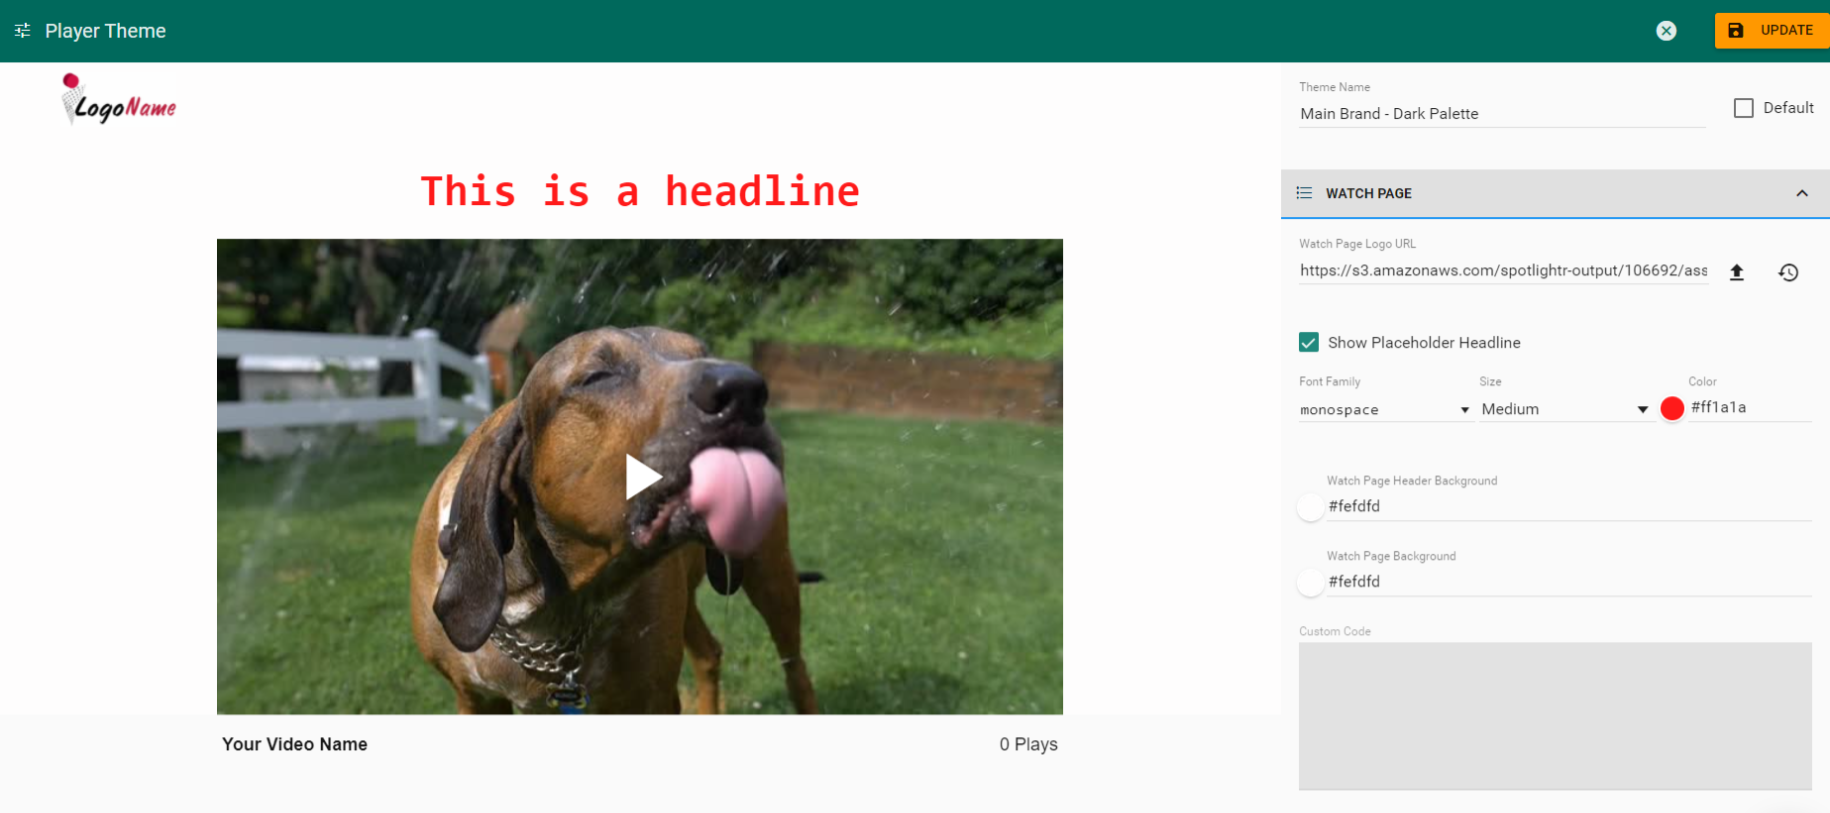This screenshot has height=813, width=1830.
Task: Close the Player Theme editor
Action: tap(1666, 31)
